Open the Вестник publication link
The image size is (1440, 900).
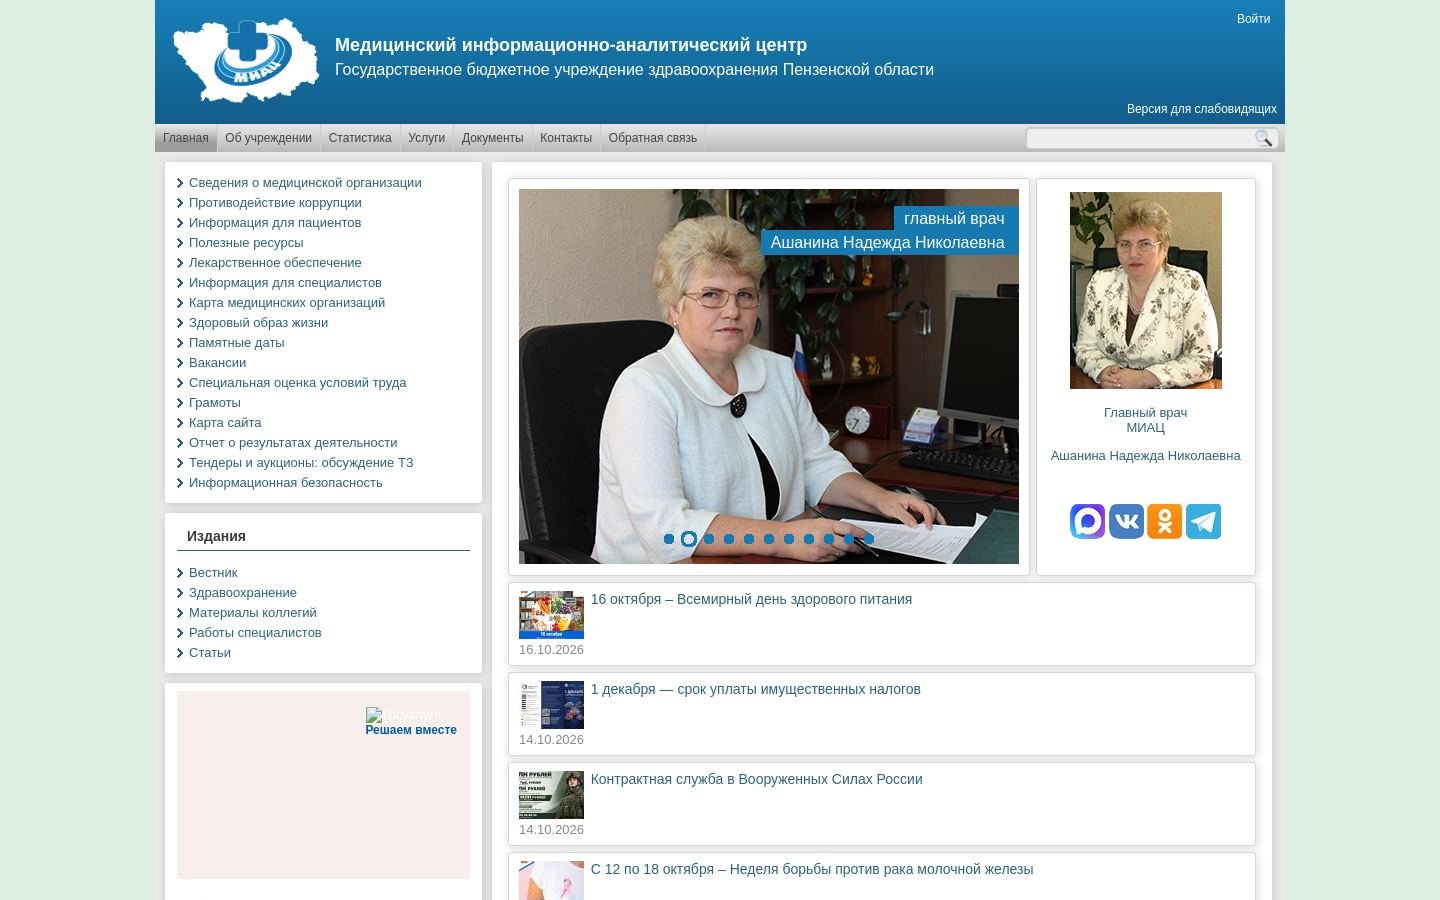[x=213, y=573]
